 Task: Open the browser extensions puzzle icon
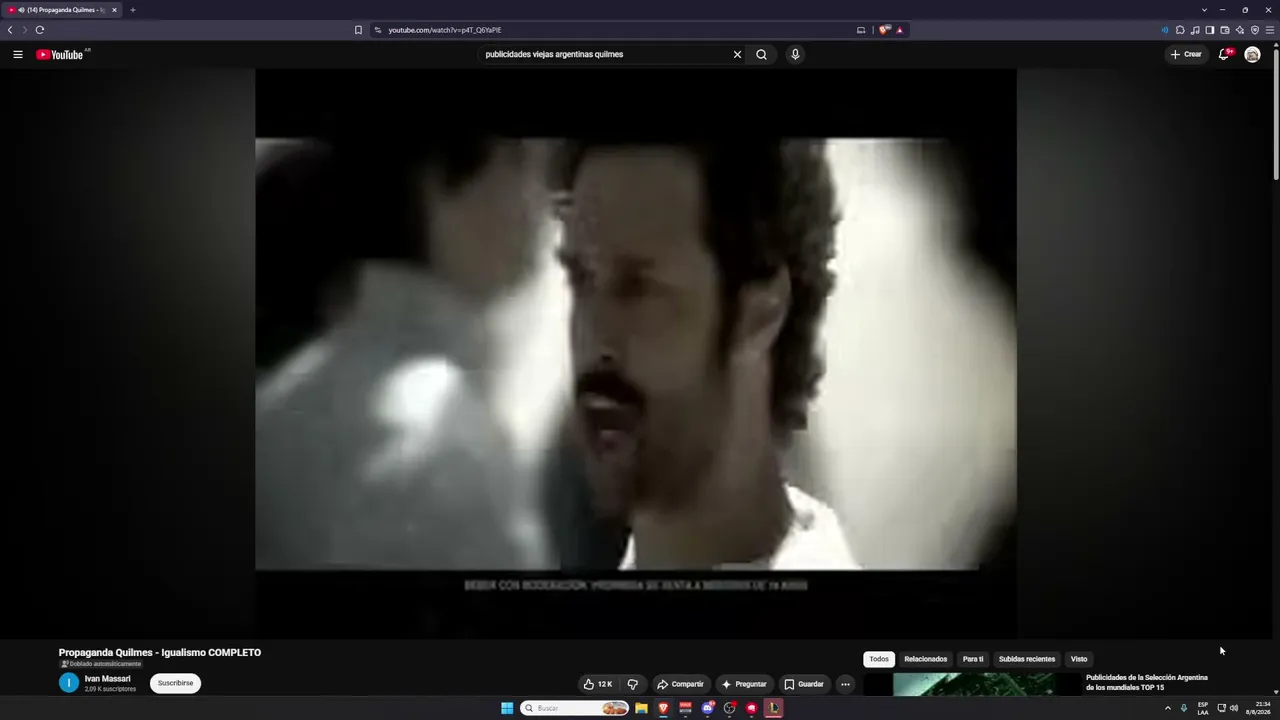point(1180,30)
